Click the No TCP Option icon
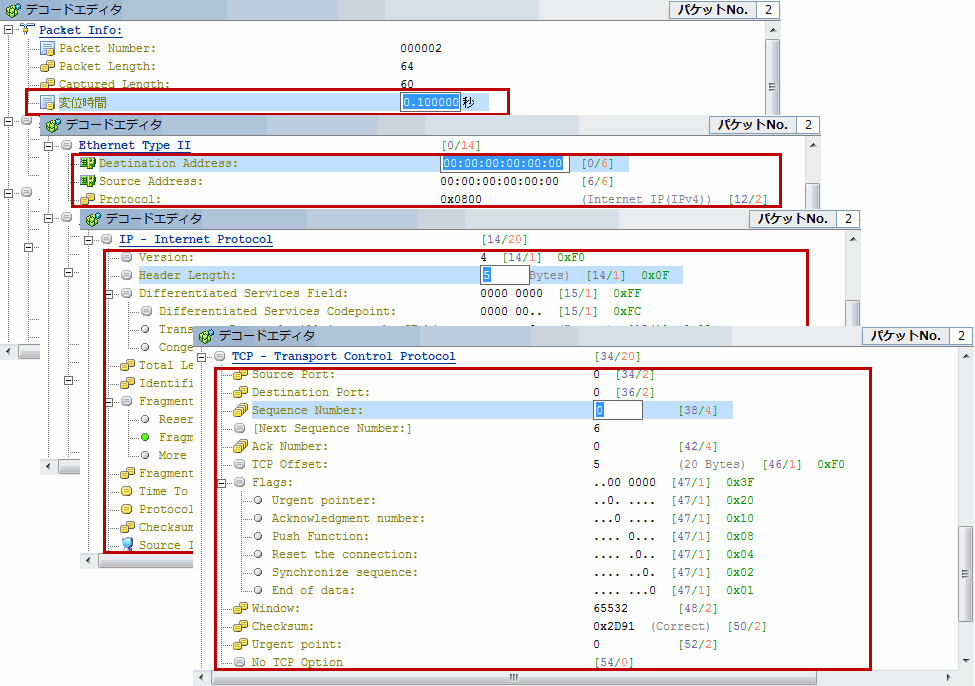 [240, 662]
